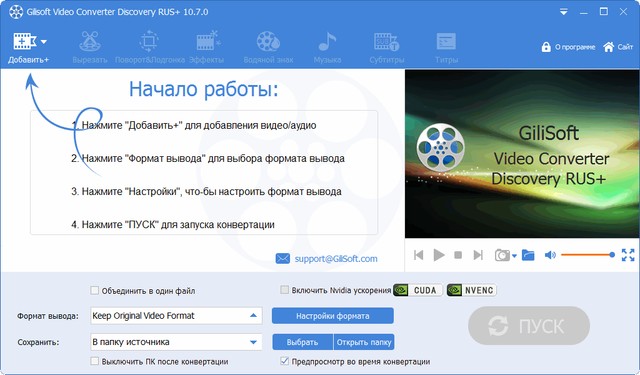Adjust the orange volume slider
The width and height of the screenshot is (640, 375).
tap(588, 255)
